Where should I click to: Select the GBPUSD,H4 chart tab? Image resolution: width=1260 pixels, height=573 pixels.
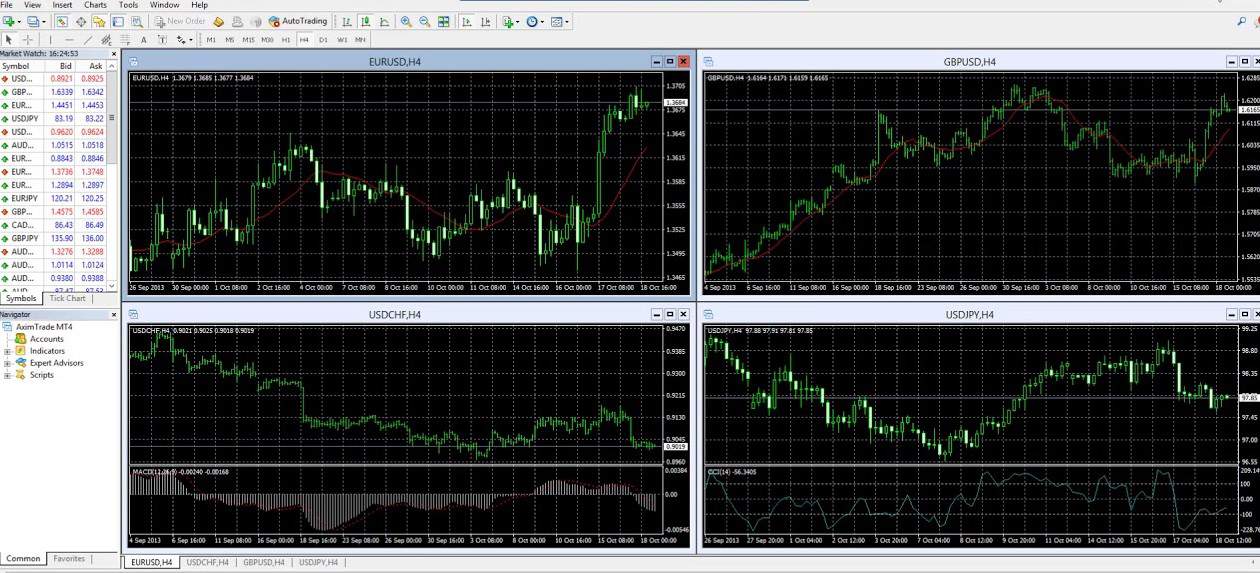[264, 563]
